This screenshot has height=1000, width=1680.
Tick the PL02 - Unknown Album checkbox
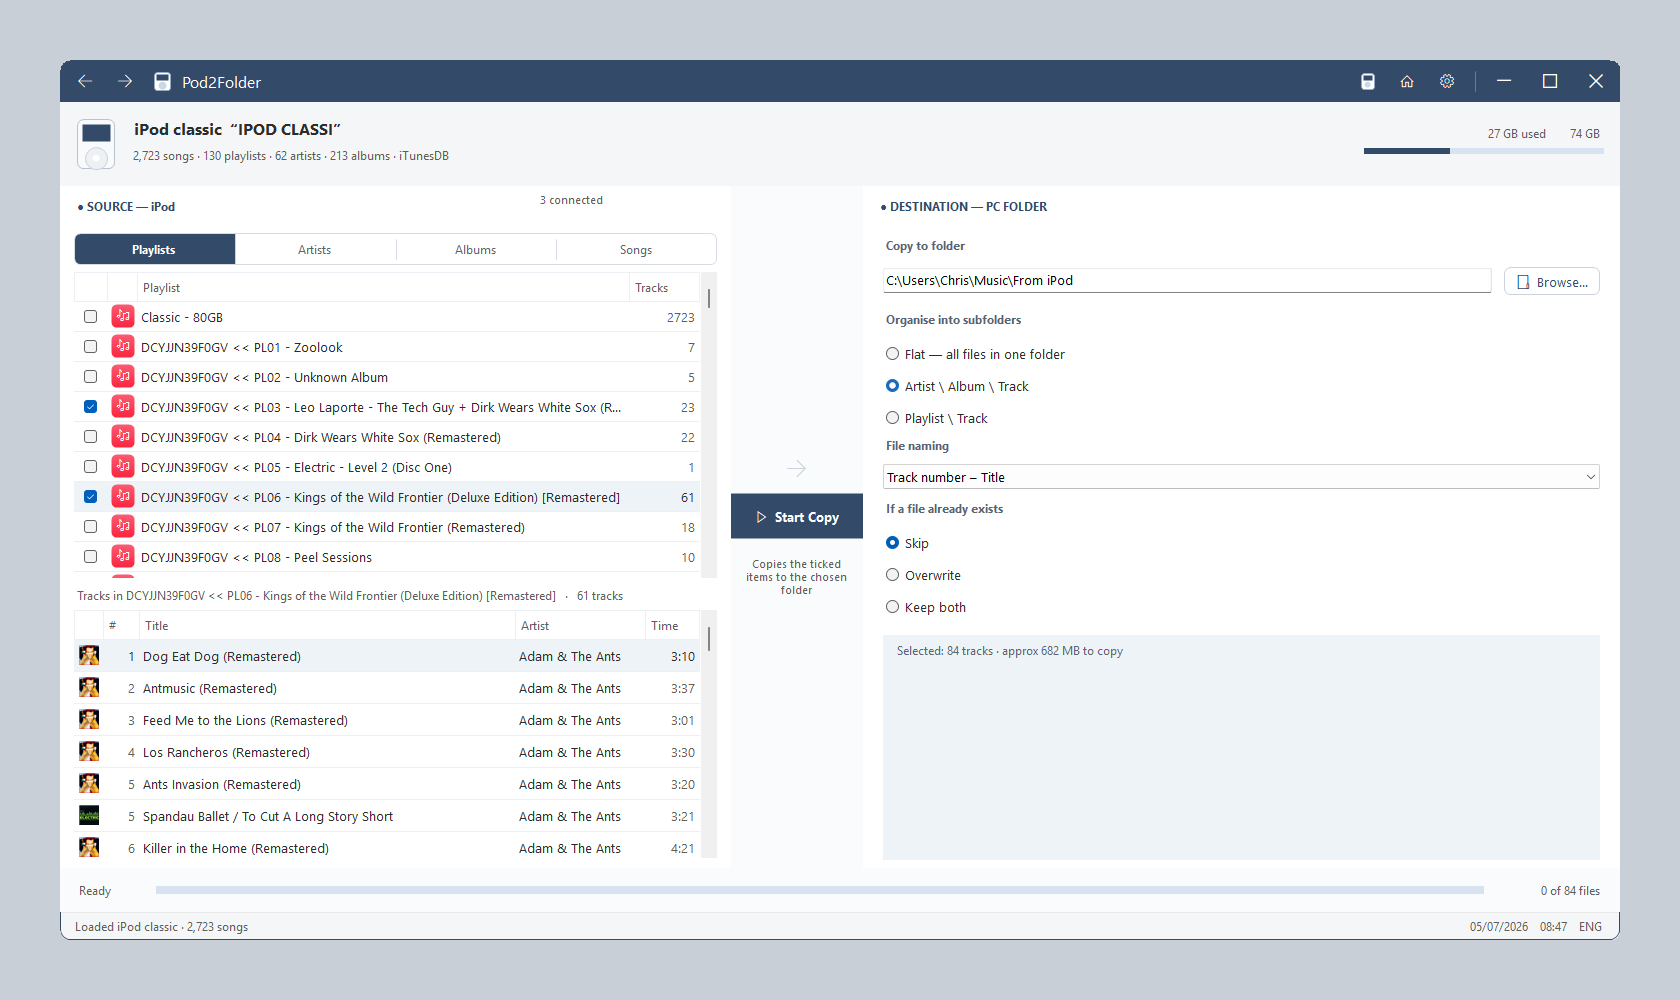click(x=90, y=376)
